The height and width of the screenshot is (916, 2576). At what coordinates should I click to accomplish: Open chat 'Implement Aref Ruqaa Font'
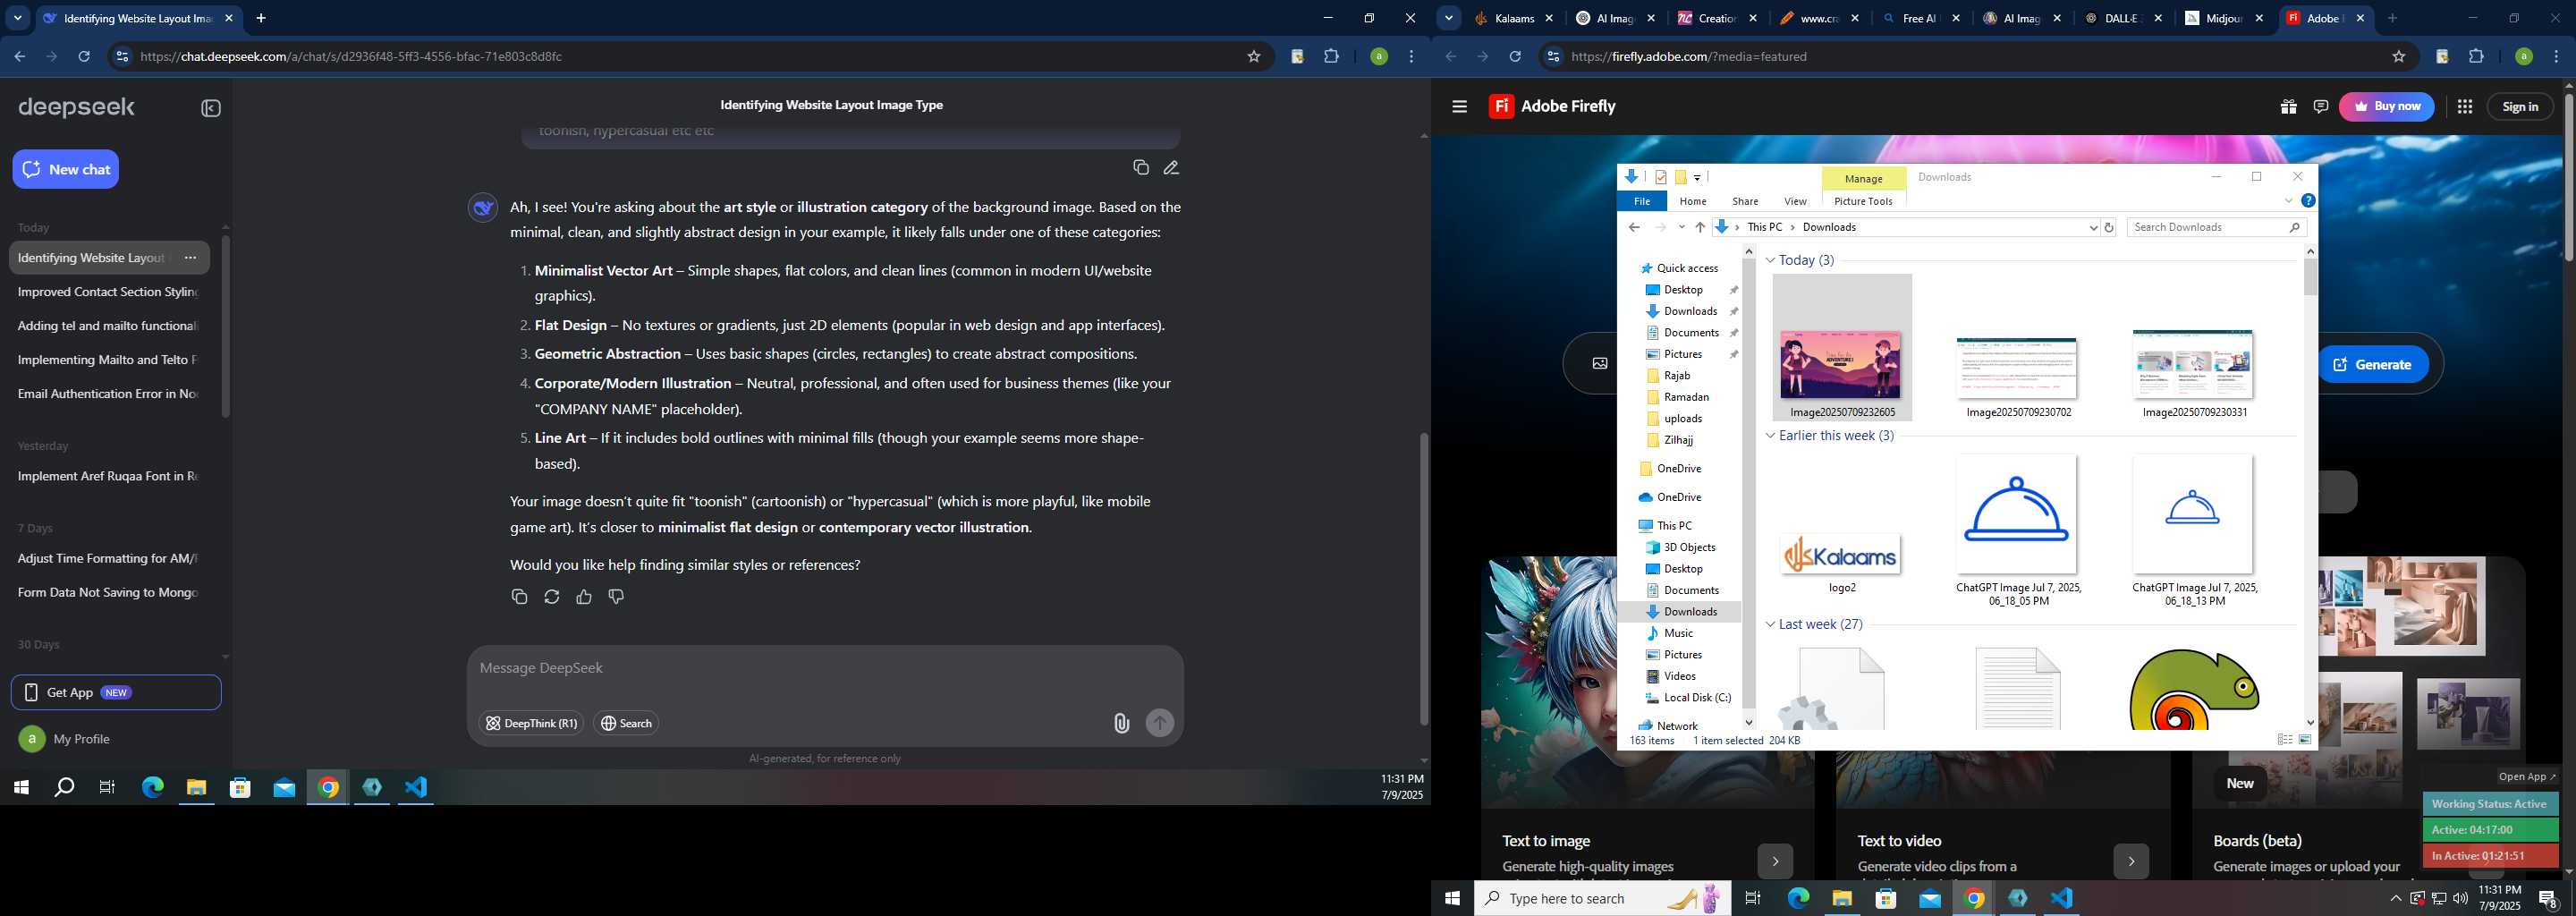click(x=108, y=476)
